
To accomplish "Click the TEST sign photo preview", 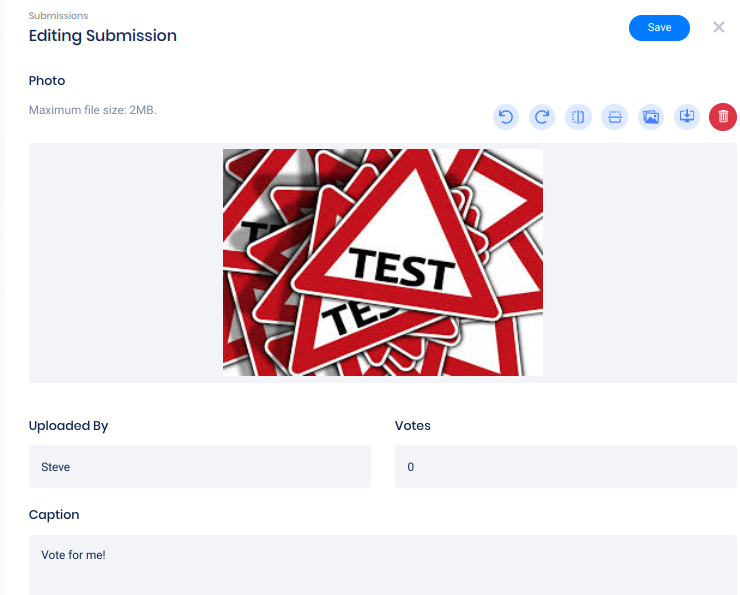I will (x=383, y=262).
